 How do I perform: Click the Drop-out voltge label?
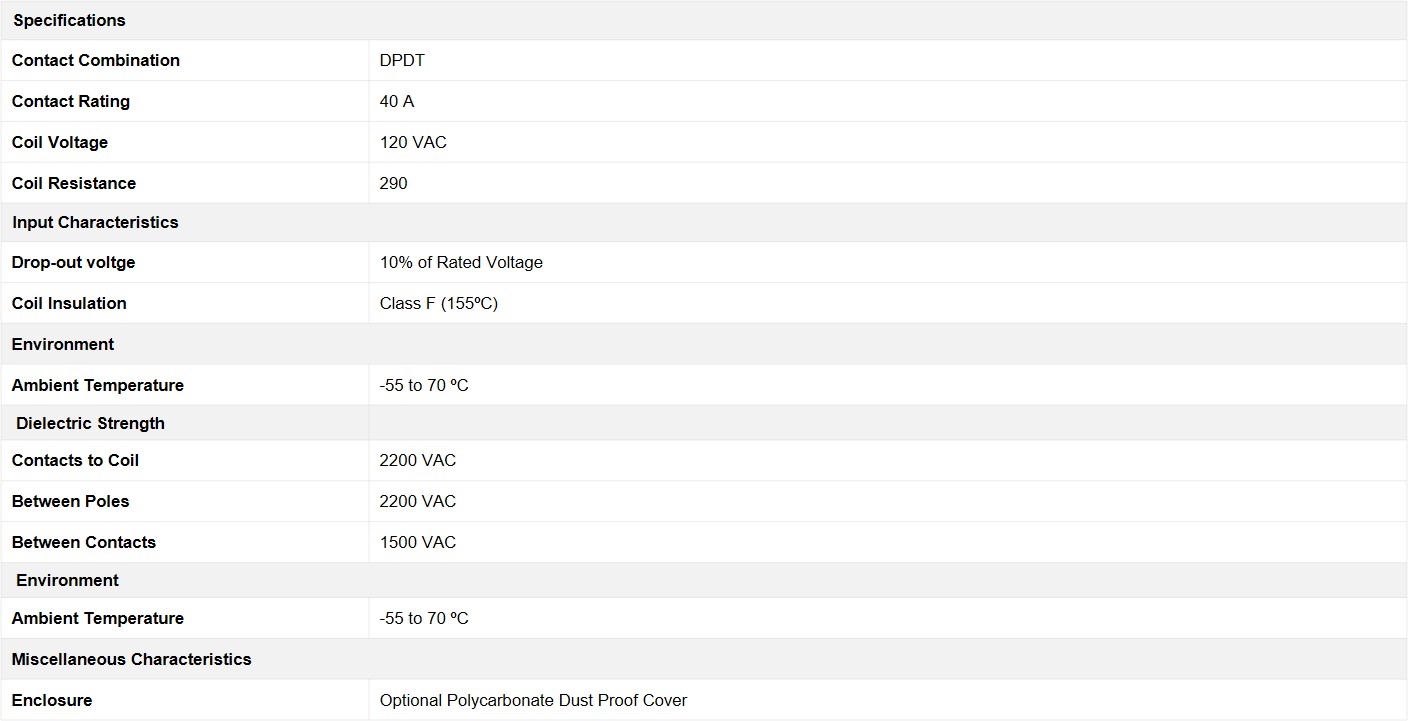coord(73,262)
